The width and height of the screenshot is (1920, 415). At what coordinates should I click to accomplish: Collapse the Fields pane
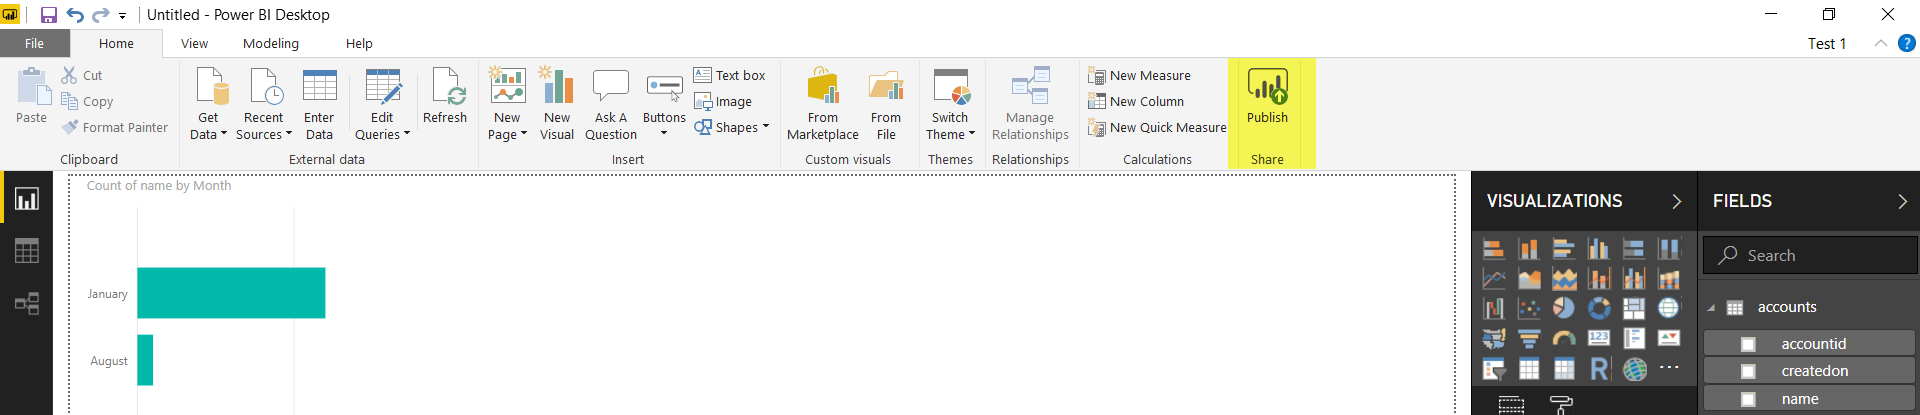[x=1902, y=201]
